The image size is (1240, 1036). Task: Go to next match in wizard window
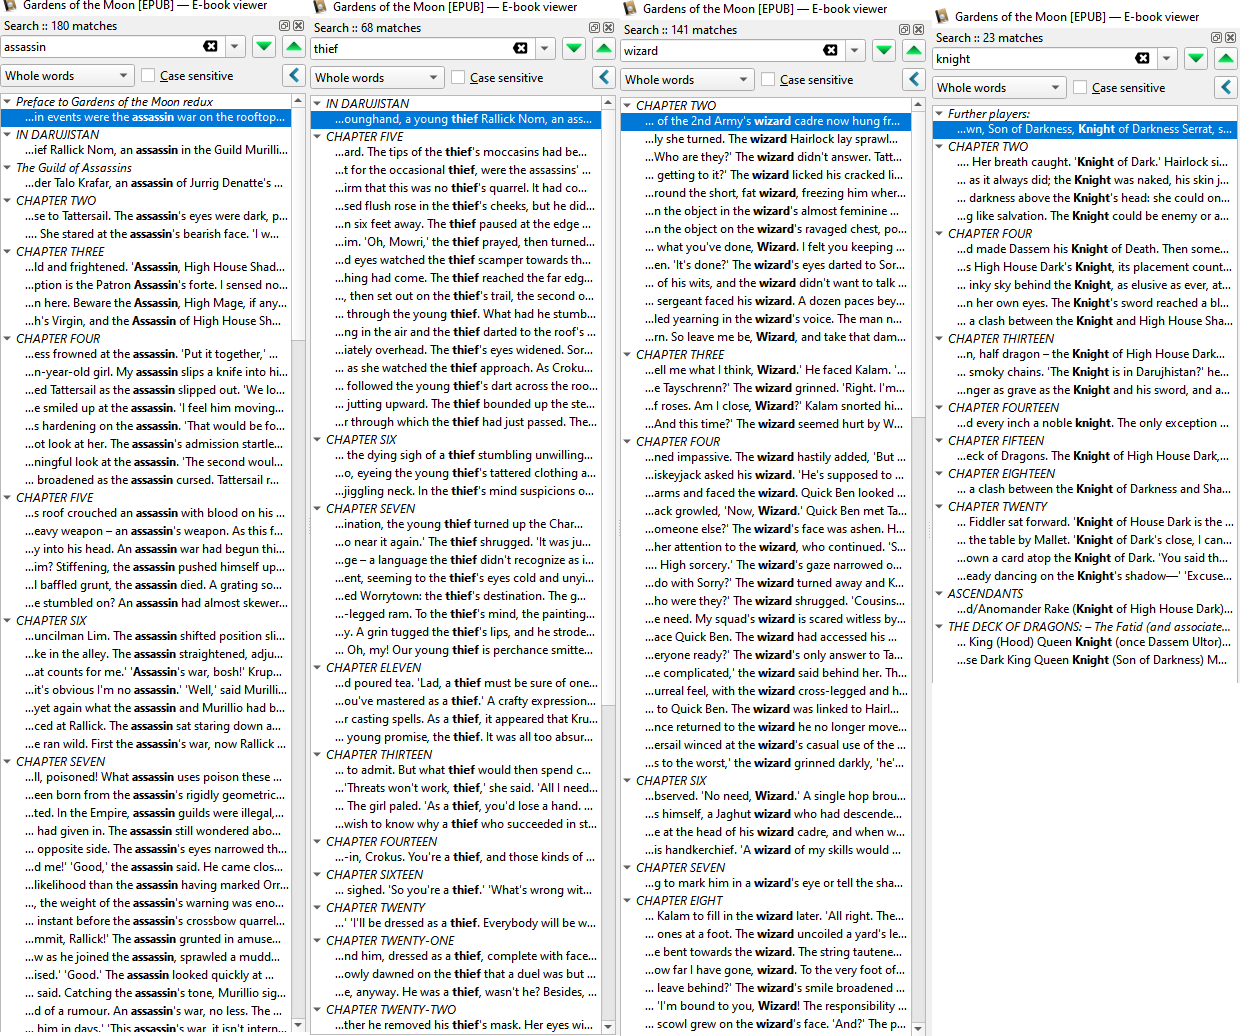click(x=884, y=50)
